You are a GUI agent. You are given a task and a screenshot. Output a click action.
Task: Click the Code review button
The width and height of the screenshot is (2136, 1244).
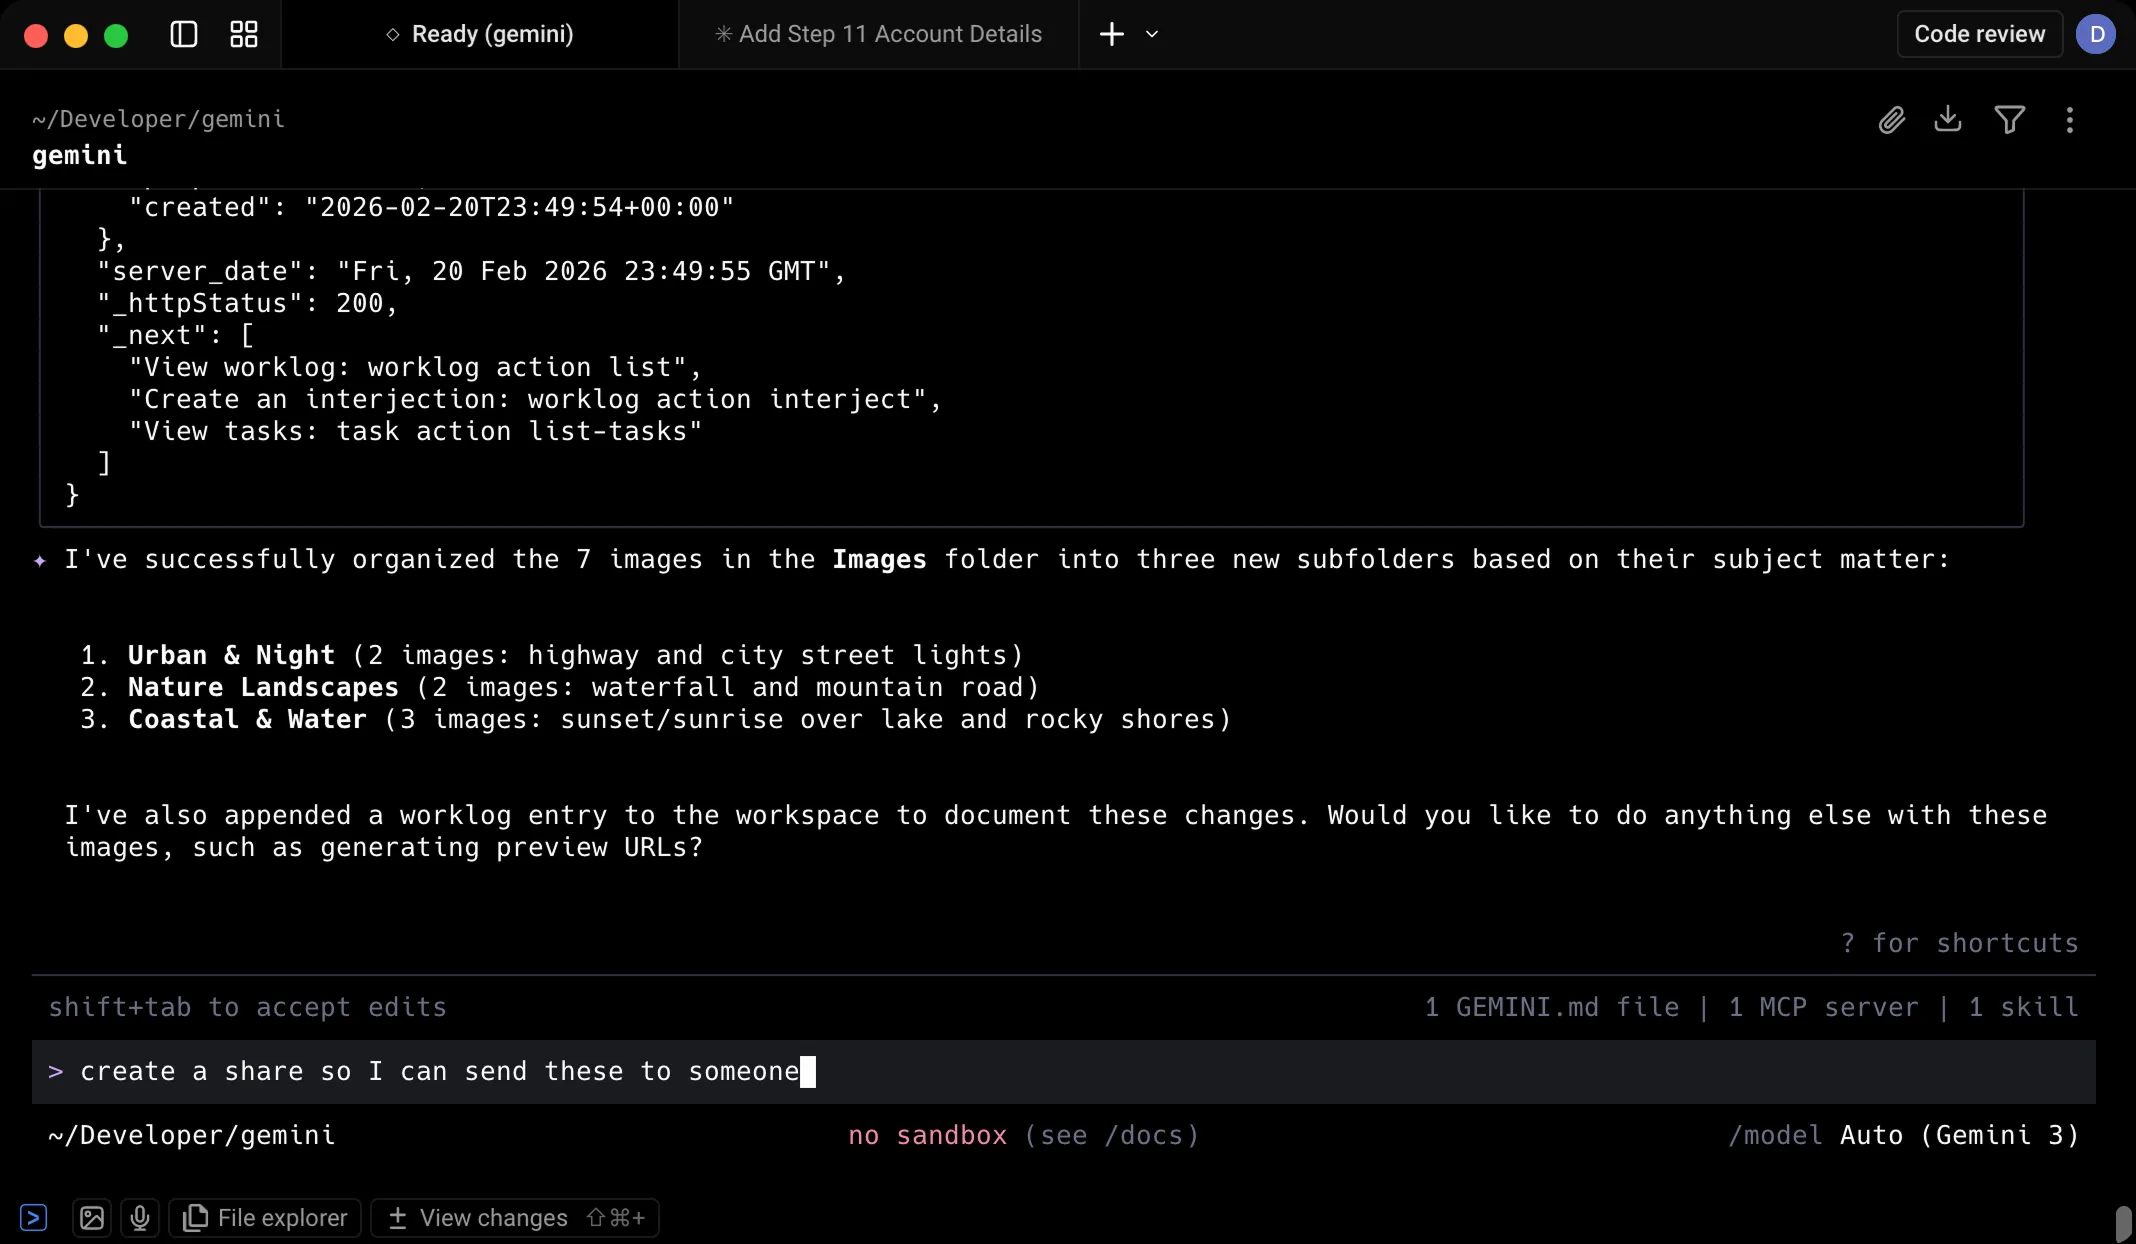[x=1978, y=33]
